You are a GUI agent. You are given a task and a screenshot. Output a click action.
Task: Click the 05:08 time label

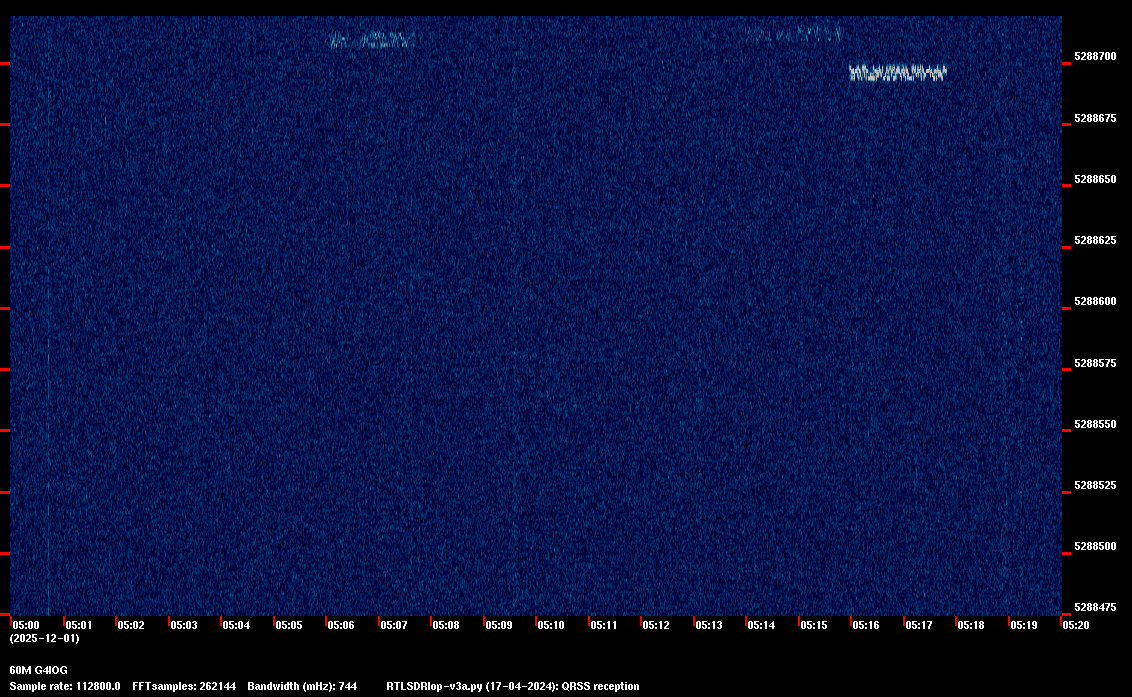pos(445,625)
